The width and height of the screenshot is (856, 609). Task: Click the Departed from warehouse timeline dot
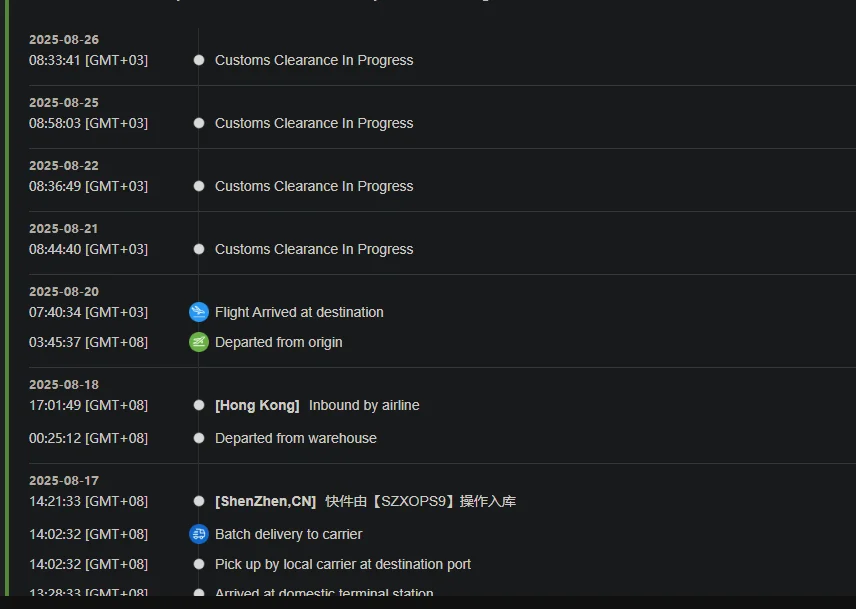point(199,438)
